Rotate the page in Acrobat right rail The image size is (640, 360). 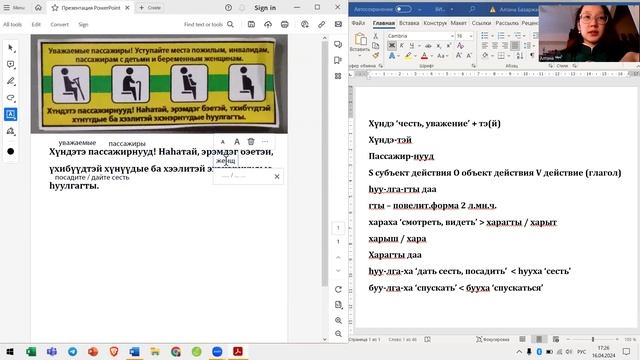[x=338, y=289]
